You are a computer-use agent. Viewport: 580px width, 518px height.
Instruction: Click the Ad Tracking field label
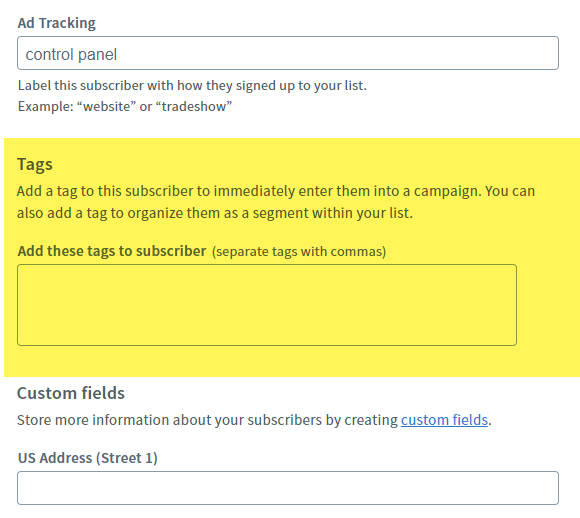point(57,23)
